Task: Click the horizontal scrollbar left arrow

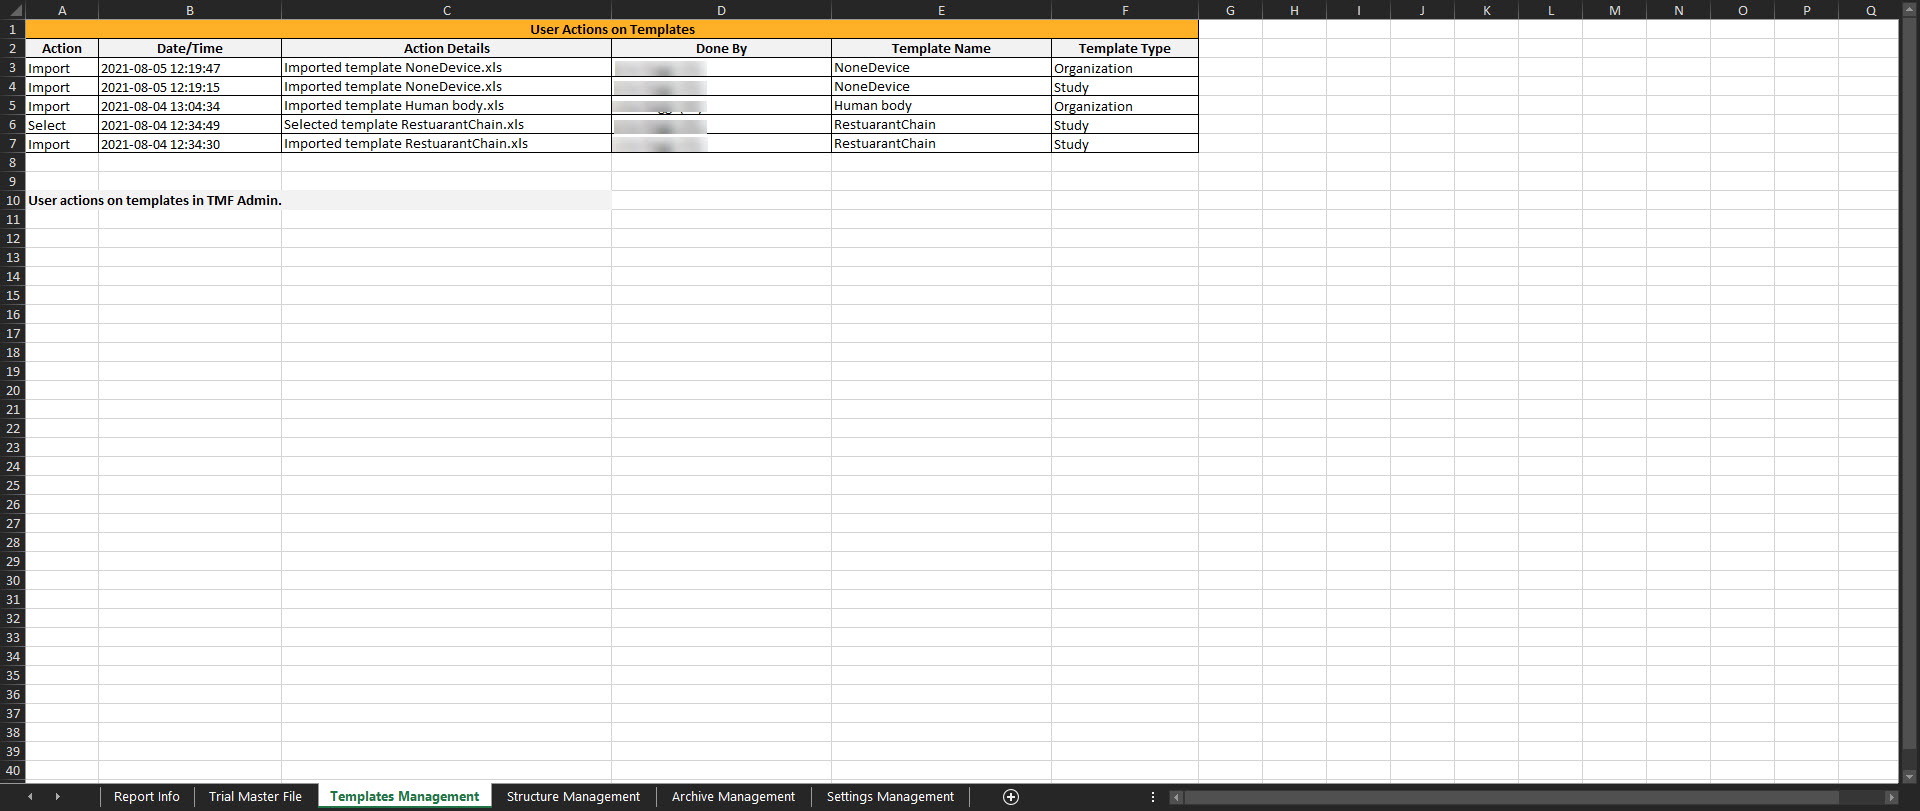Action: point(1177,797)
